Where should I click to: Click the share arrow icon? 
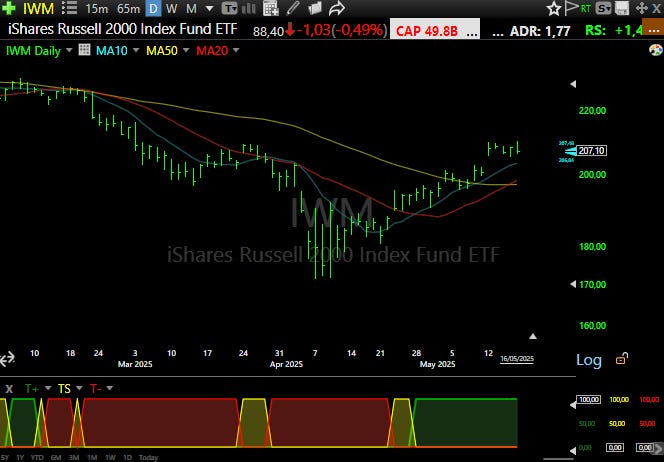pos(337,8)
